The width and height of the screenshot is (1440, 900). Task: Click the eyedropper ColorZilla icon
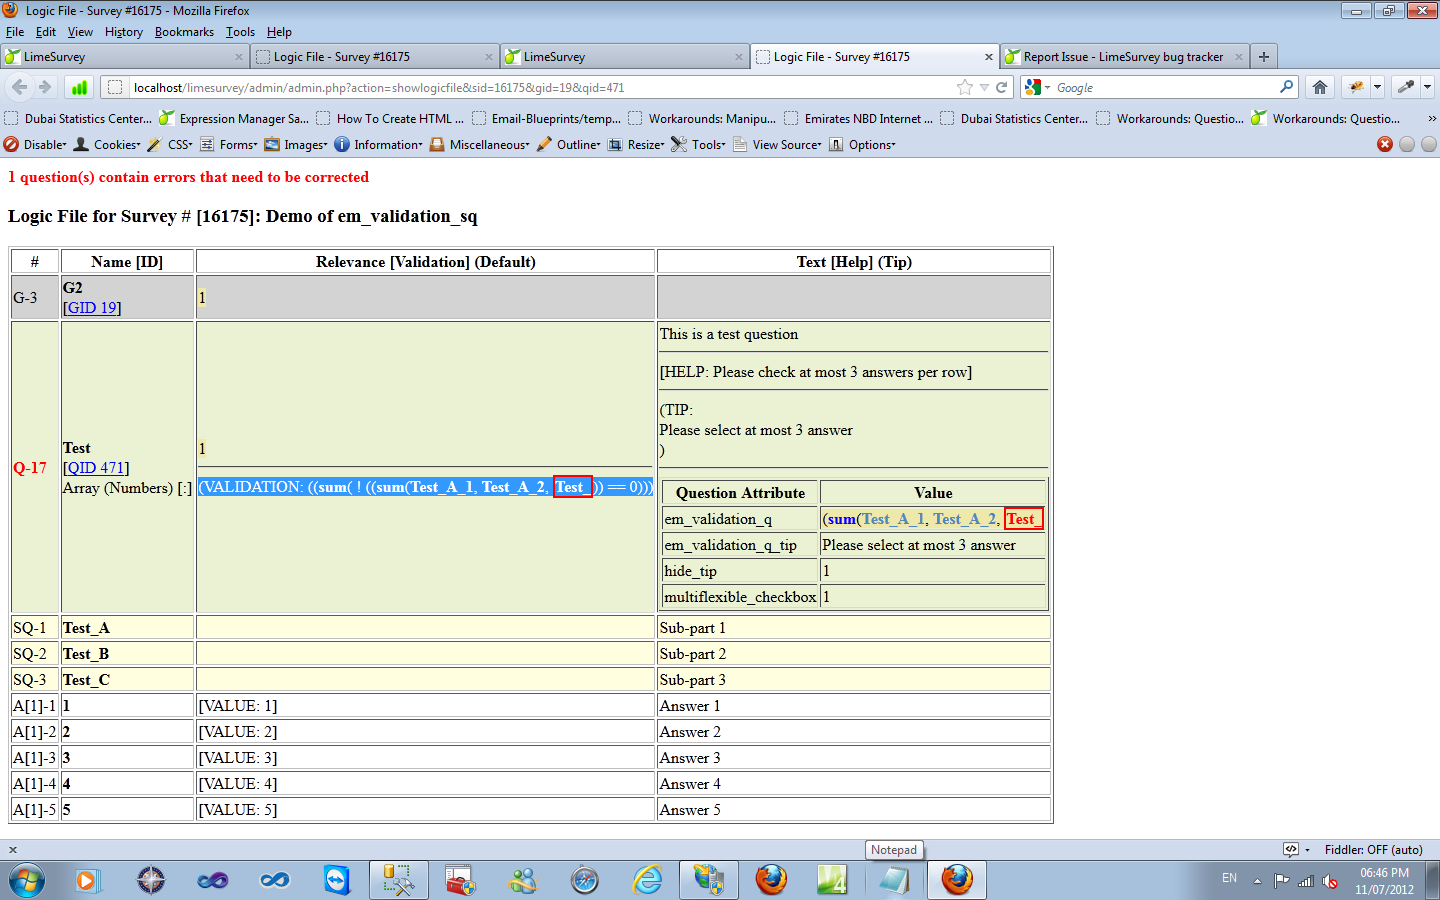point(1406,87)
